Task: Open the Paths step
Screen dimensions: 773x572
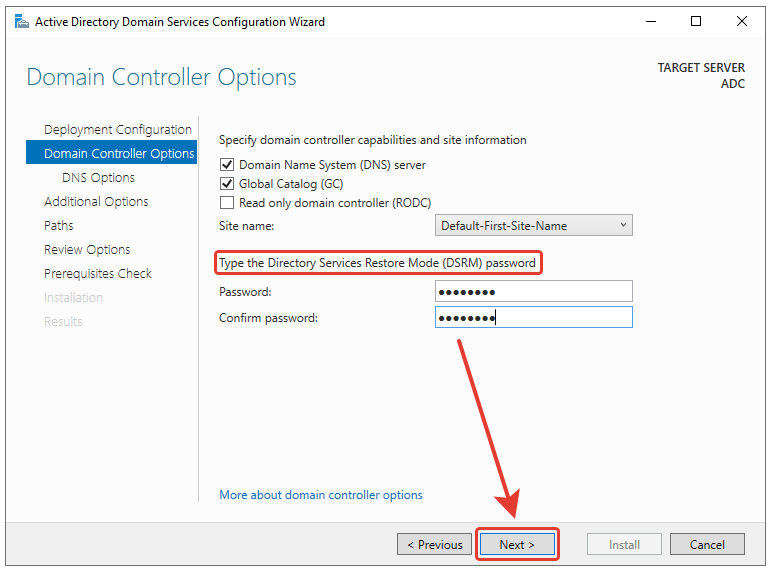Action: tap(59, 226)
